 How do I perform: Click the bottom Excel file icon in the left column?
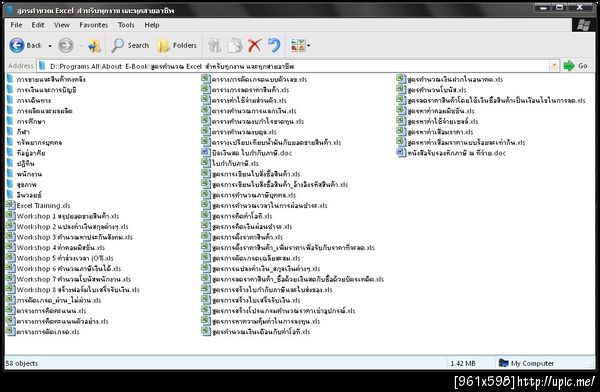pos(10,331)
